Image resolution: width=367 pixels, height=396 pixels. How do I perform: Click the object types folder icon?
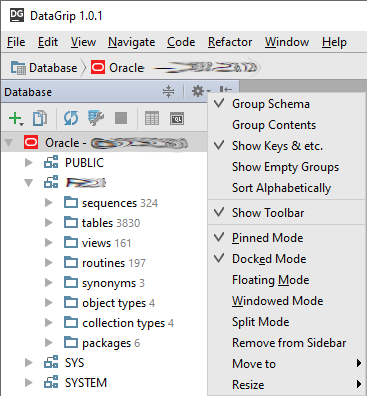point(71,302)
